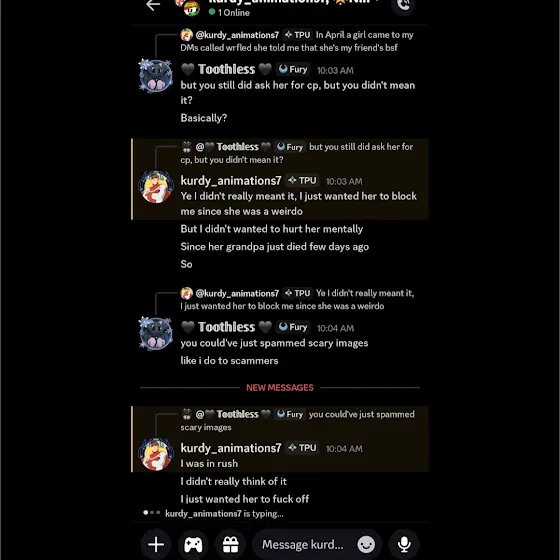The width and height of the screenshot is (560, 560).
Task: Tap the microphone voice message icon
Action: (404, 544)
